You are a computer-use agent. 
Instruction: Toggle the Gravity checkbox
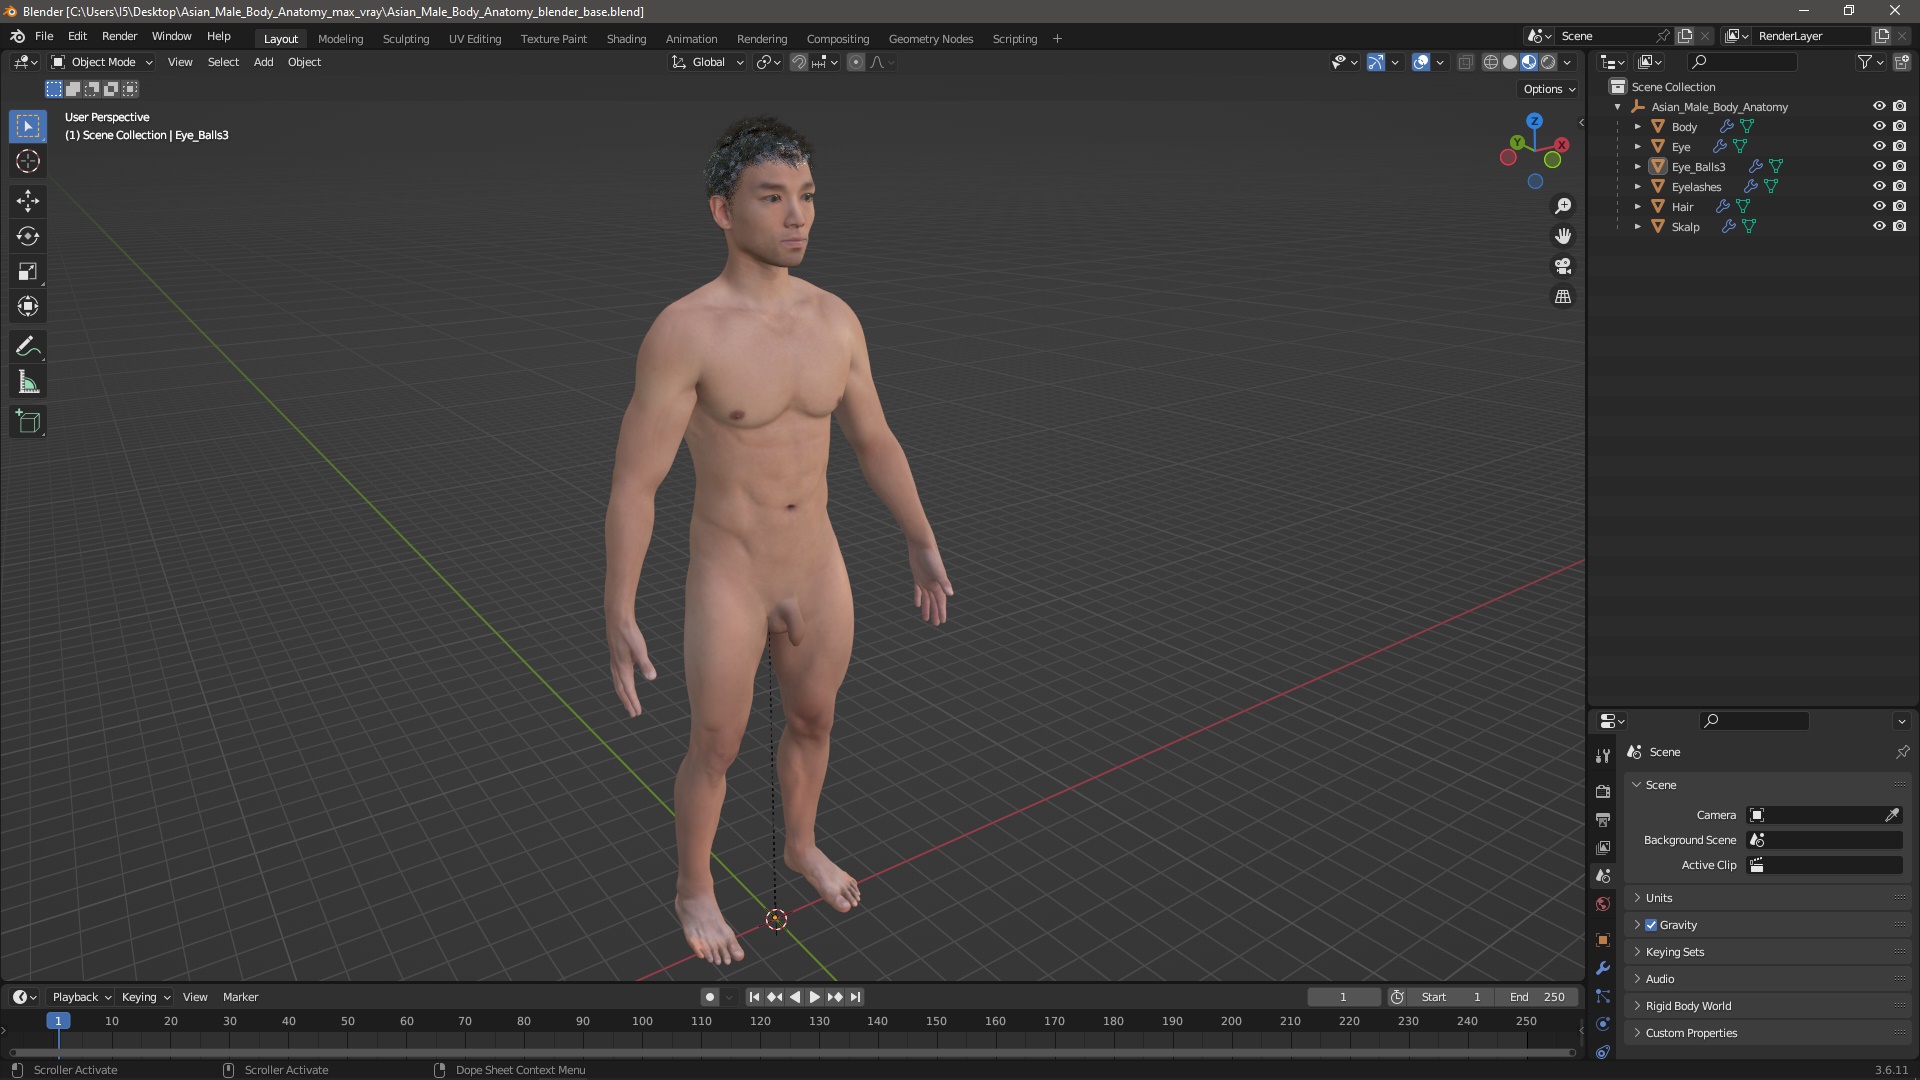coord(1651,925)
